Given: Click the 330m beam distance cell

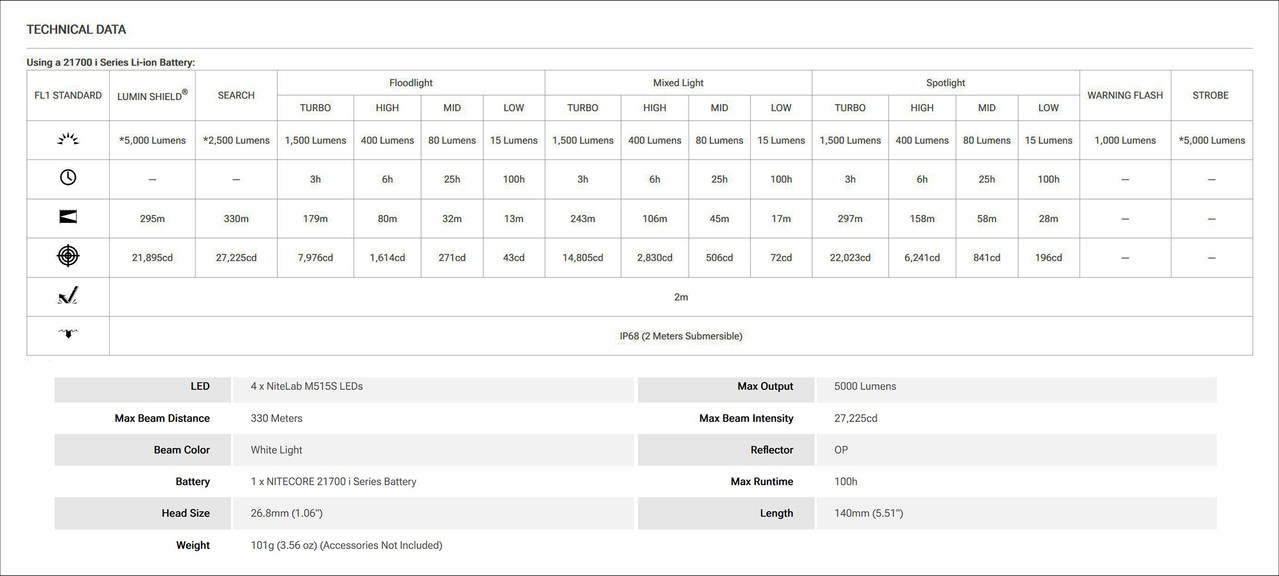Looking at the screenshot, I should pos(236,219).
